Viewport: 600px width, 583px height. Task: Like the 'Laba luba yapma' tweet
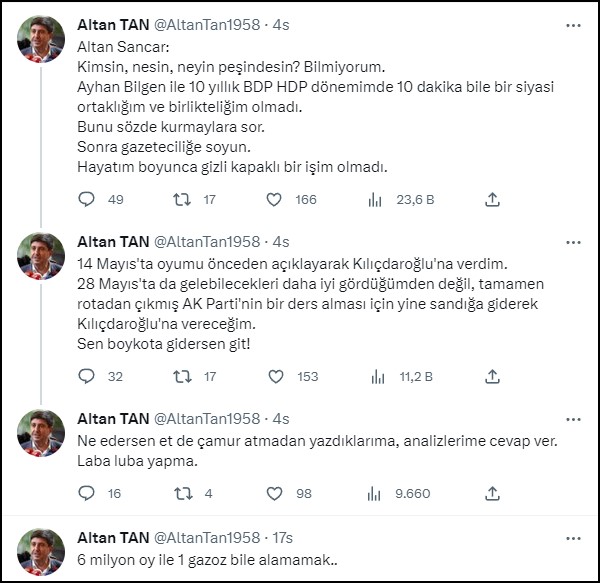tap(274, 493)
